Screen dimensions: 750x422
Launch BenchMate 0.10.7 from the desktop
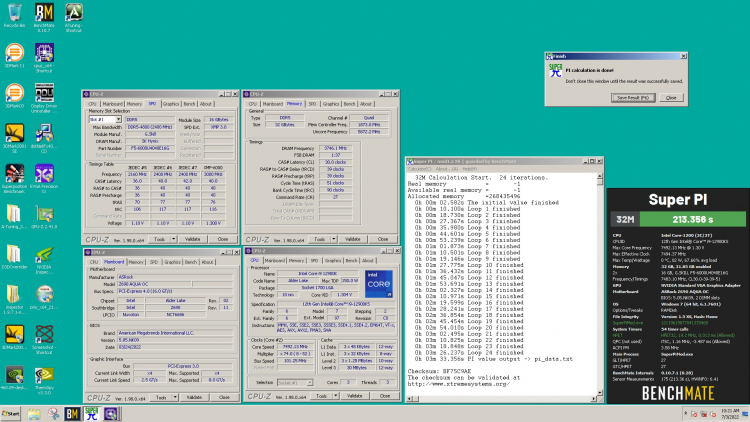click(x=43, y=13)
